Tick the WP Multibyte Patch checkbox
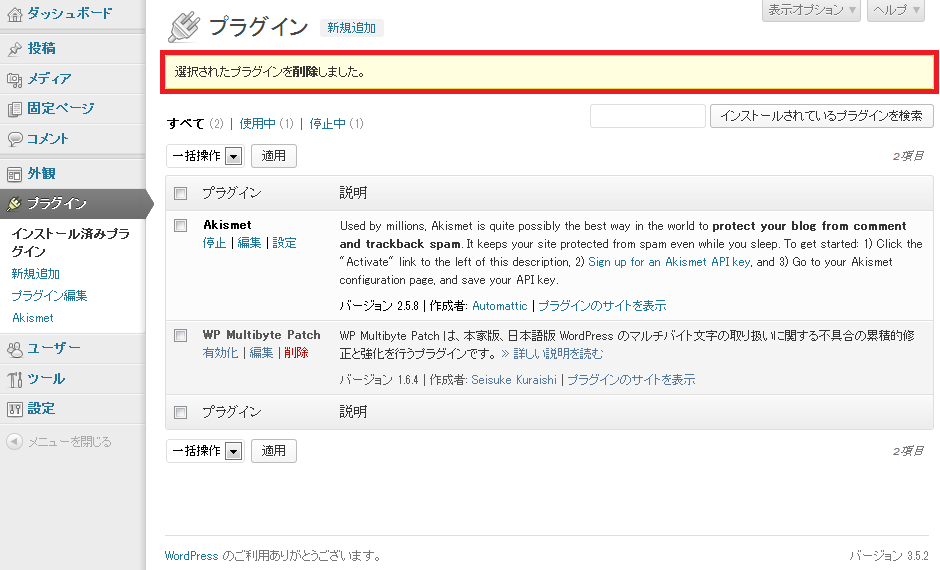Image resolution: width=940 pixels, height=570 pixels. 181,335
